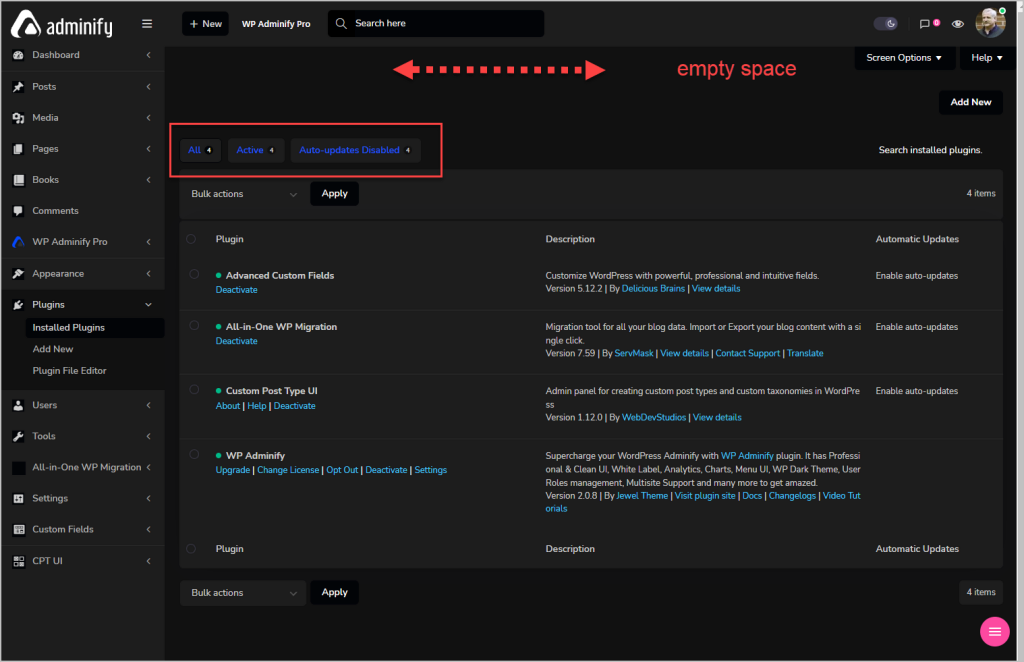Click the Tools wrench icon
The width and height of the screenshot is (1024, 662).
coord(18,436)
